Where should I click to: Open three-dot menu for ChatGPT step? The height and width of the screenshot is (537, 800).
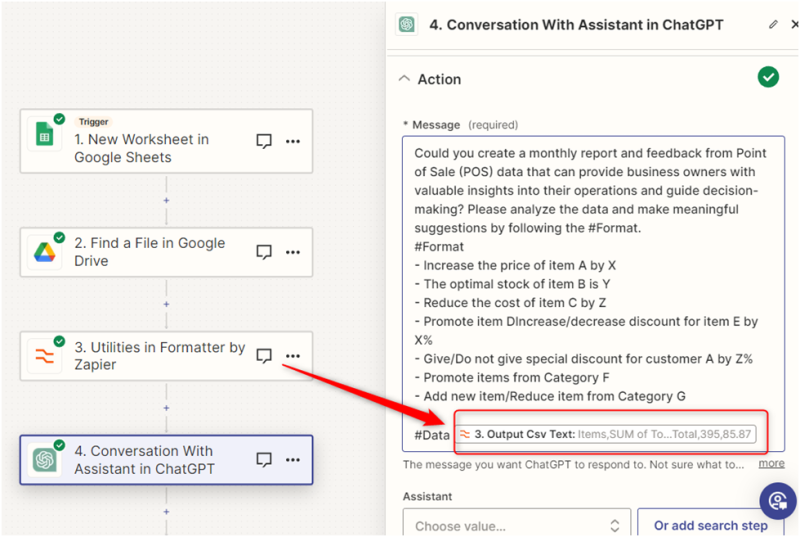point(293,460)
